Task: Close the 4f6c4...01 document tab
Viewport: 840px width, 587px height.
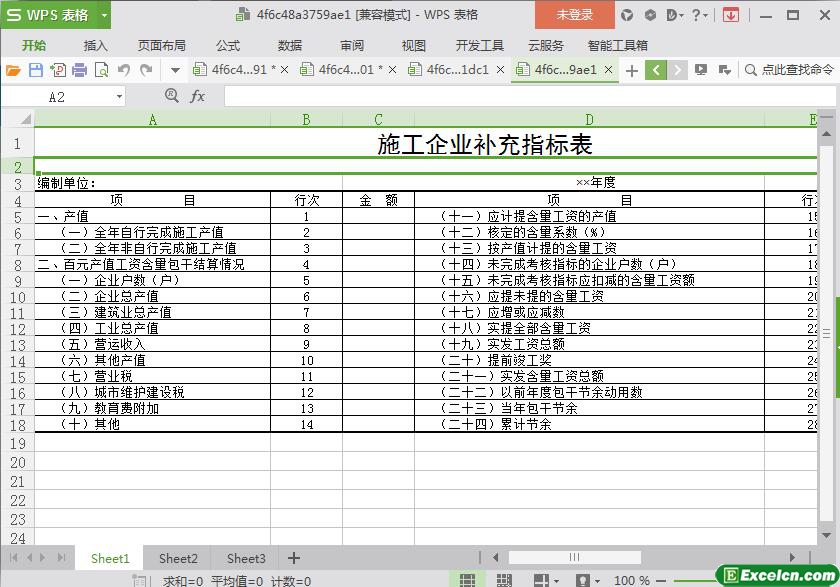Action: tap(392, 70)
